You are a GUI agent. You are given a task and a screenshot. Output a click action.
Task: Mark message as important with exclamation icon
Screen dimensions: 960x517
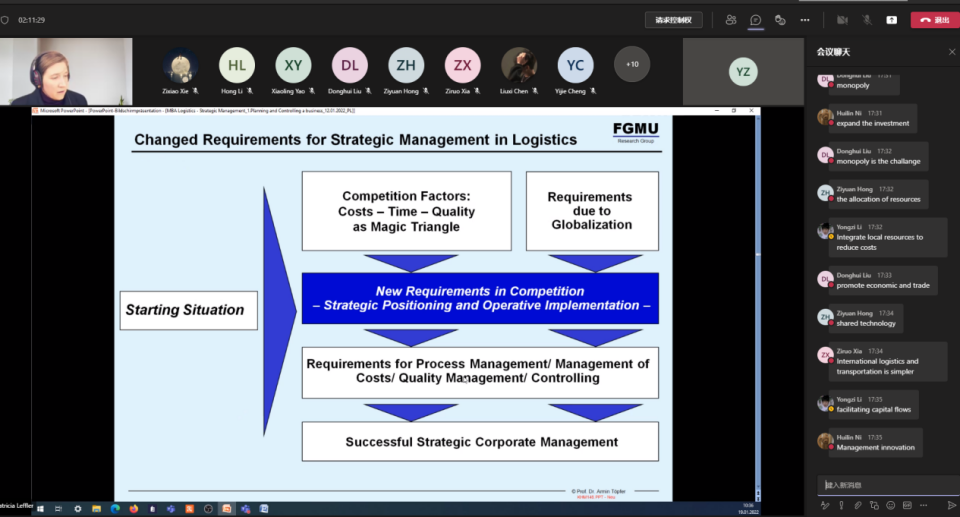(841, 505)
